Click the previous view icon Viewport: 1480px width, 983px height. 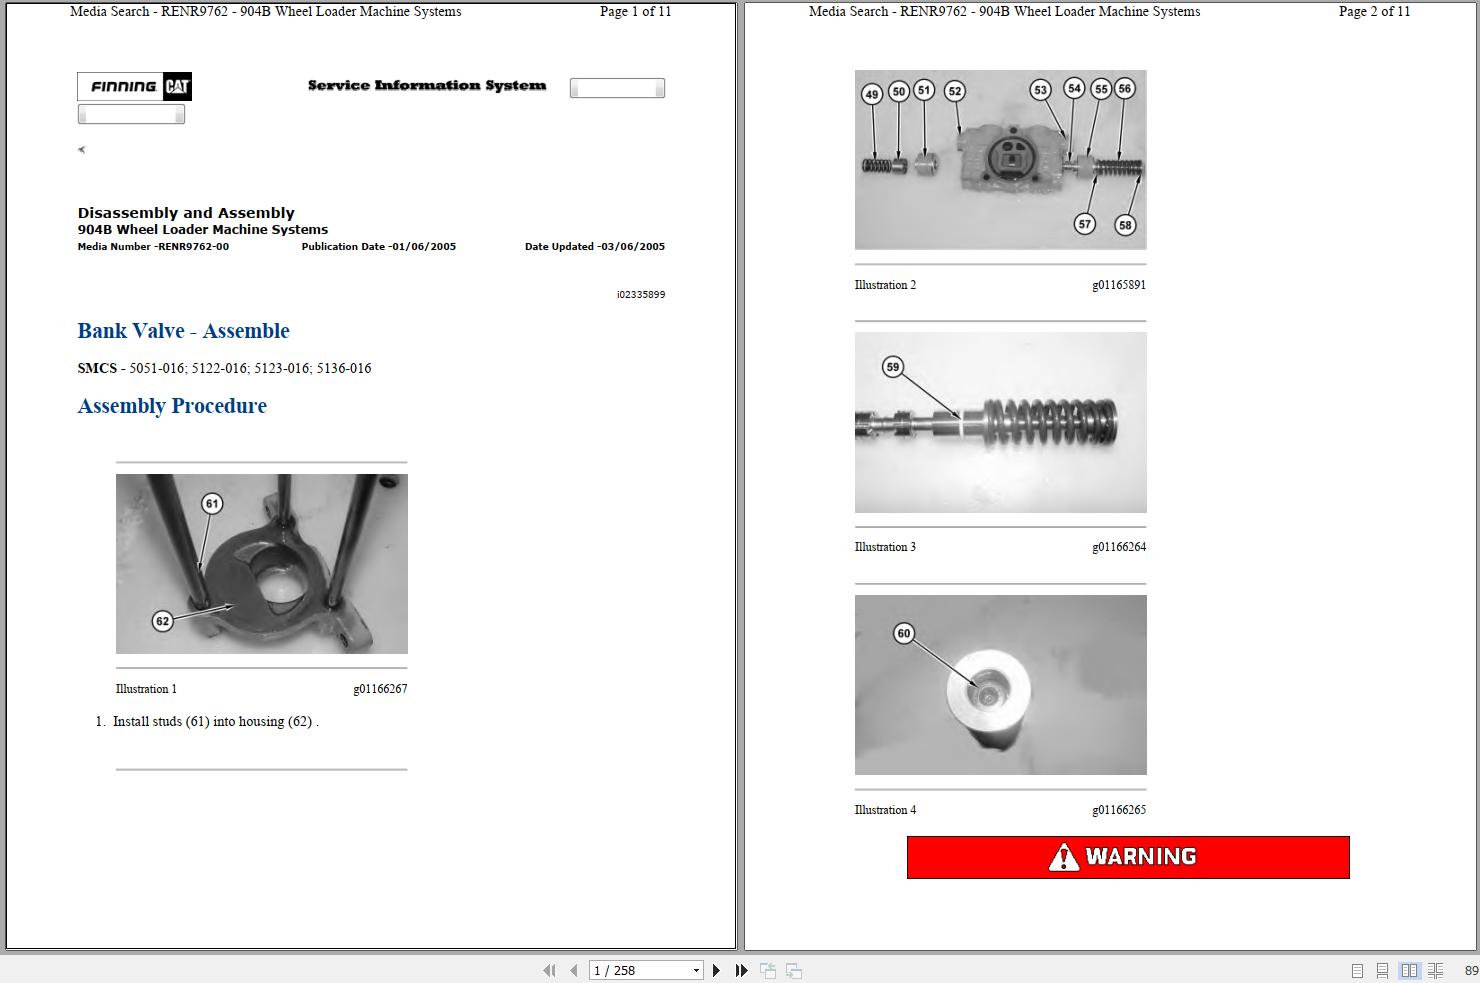point(768,970)
